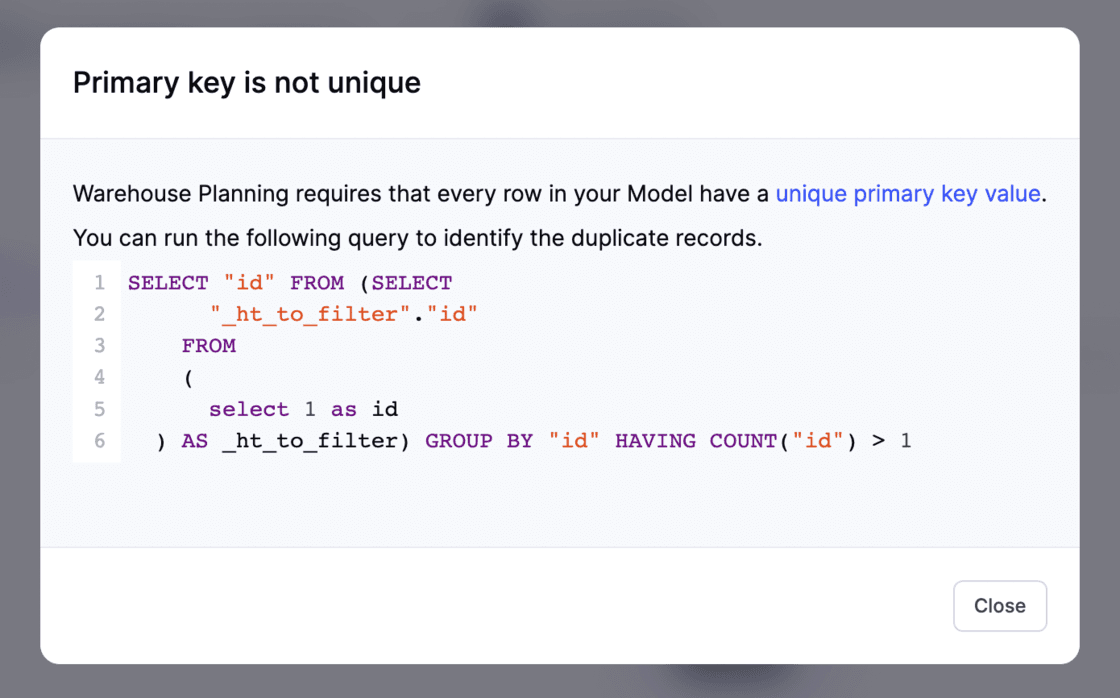Click the "AS _ht_to_filter" alias text
This screenshot has width=1120, height=698.
[289, 440]
